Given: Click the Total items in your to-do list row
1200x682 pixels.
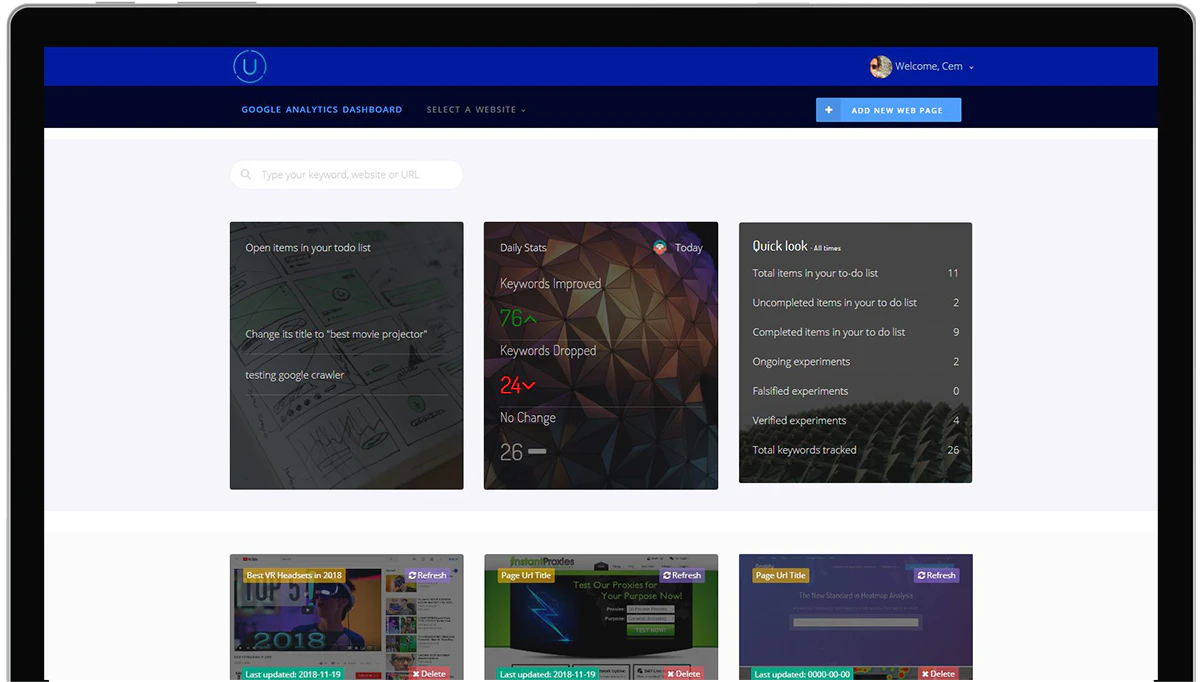Looking at the screenshot, I should (855, 273).
